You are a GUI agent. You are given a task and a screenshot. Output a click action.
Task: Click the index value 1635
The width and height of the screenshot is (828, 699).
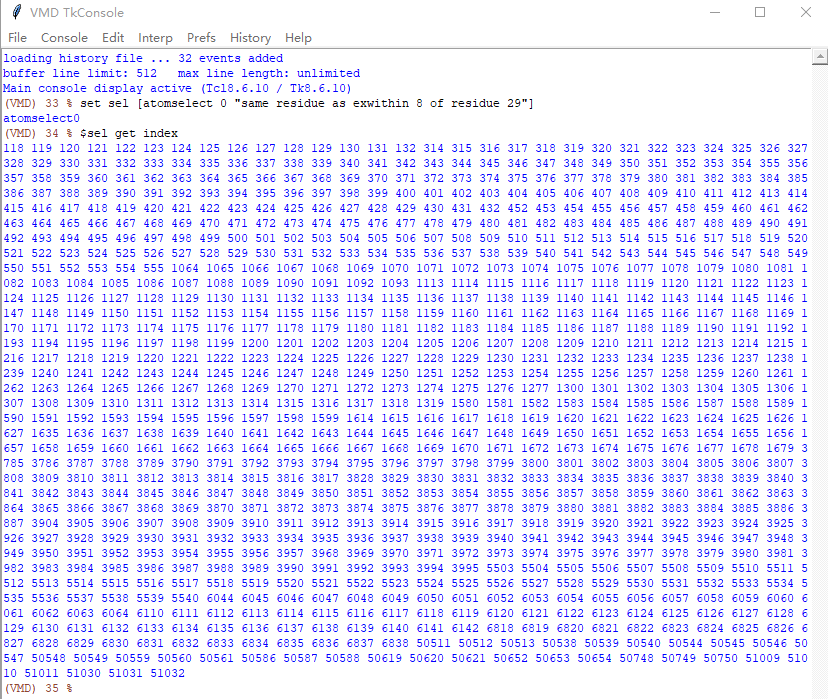click(45, 433)
